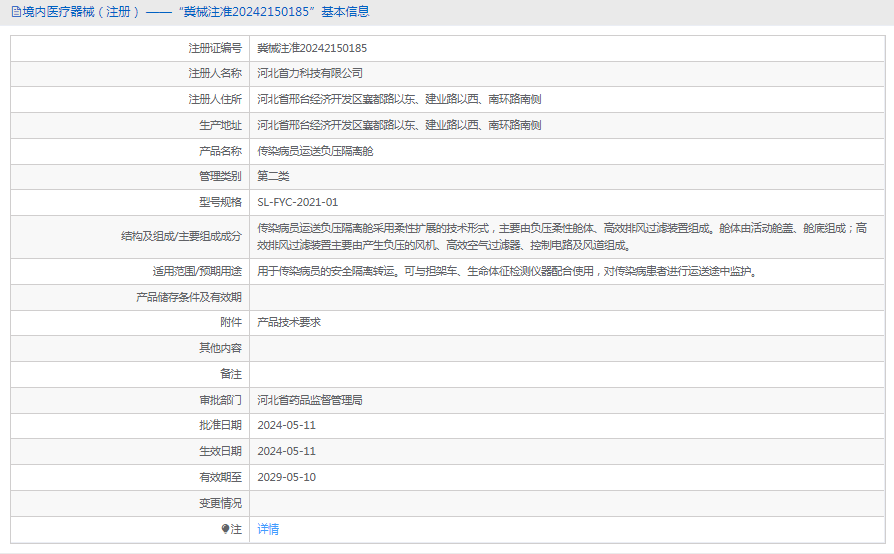Image resolution: width=894 pixels, height=554 pixels.
Task: Click attachment value 产品技术要求
Action: (x=289, y=323)
